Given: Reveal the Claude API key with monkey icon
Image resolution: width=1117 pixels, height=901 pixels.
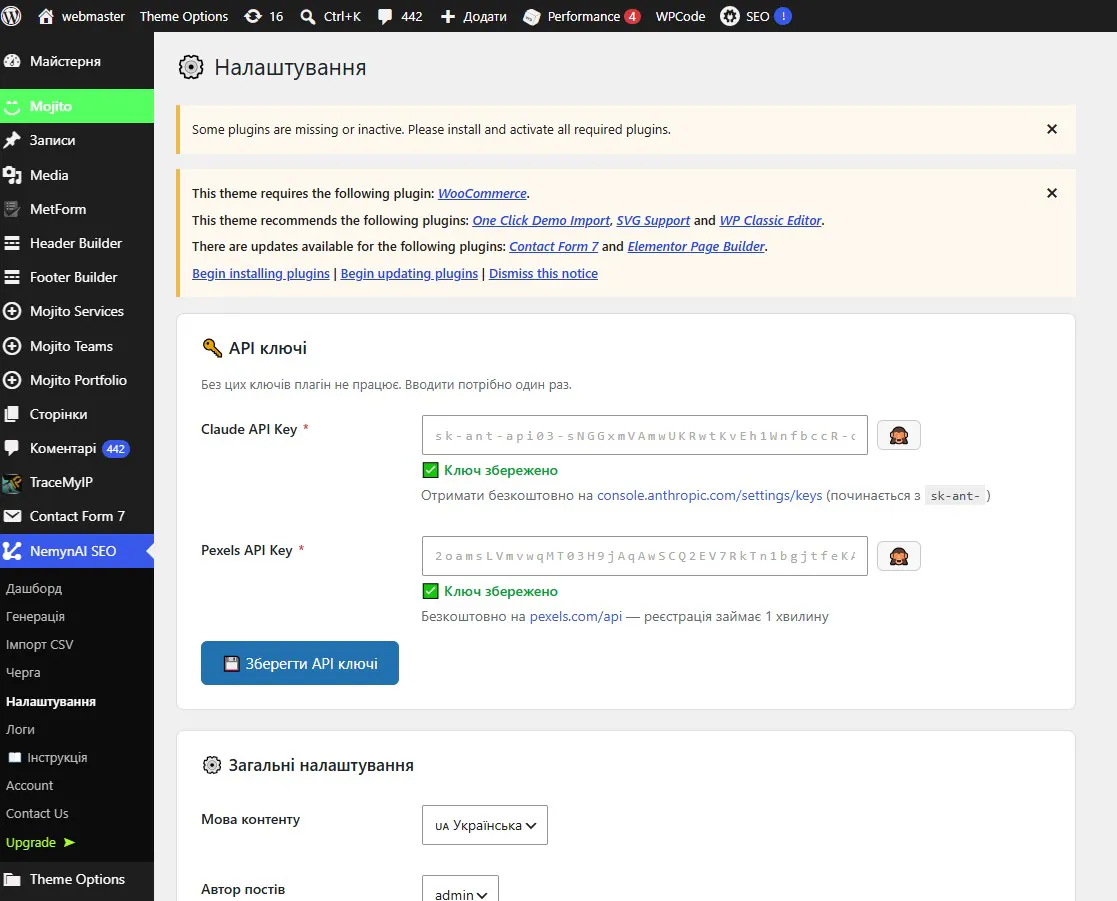Looking at the screenshot, I should click(x=898, y=435).
